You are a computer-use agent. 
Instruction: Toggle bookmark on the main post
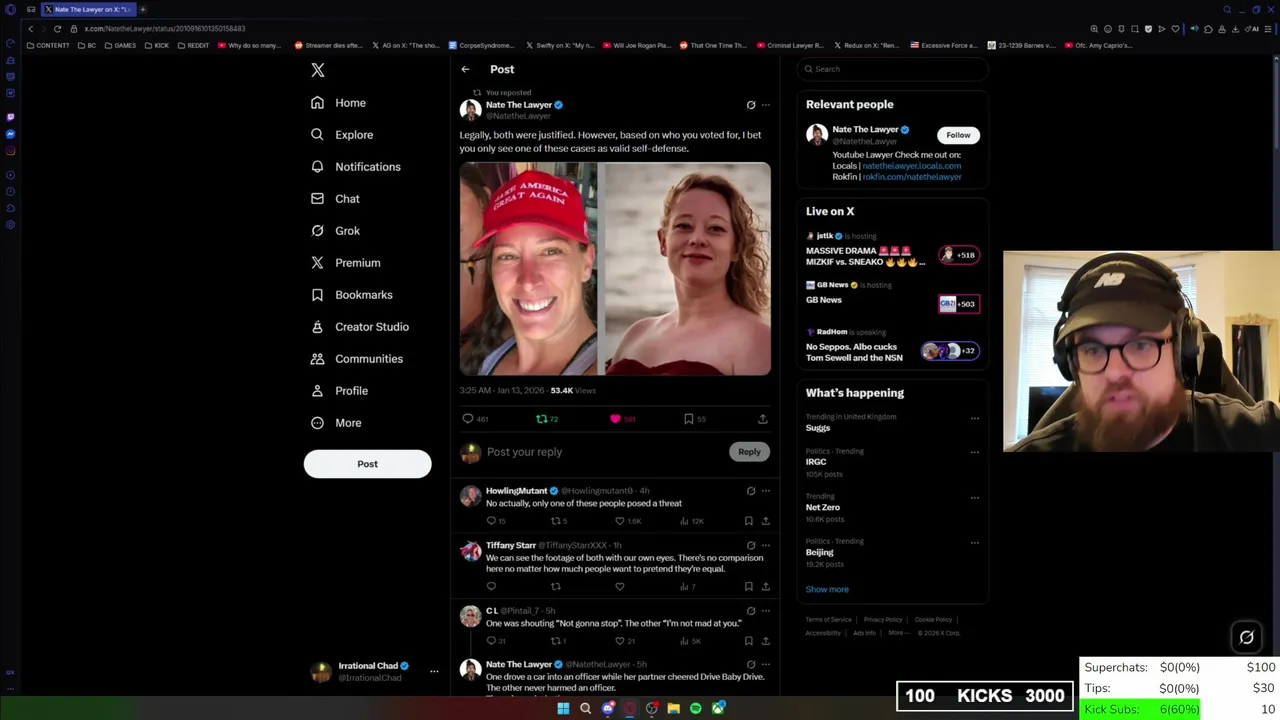coord(688,419)
